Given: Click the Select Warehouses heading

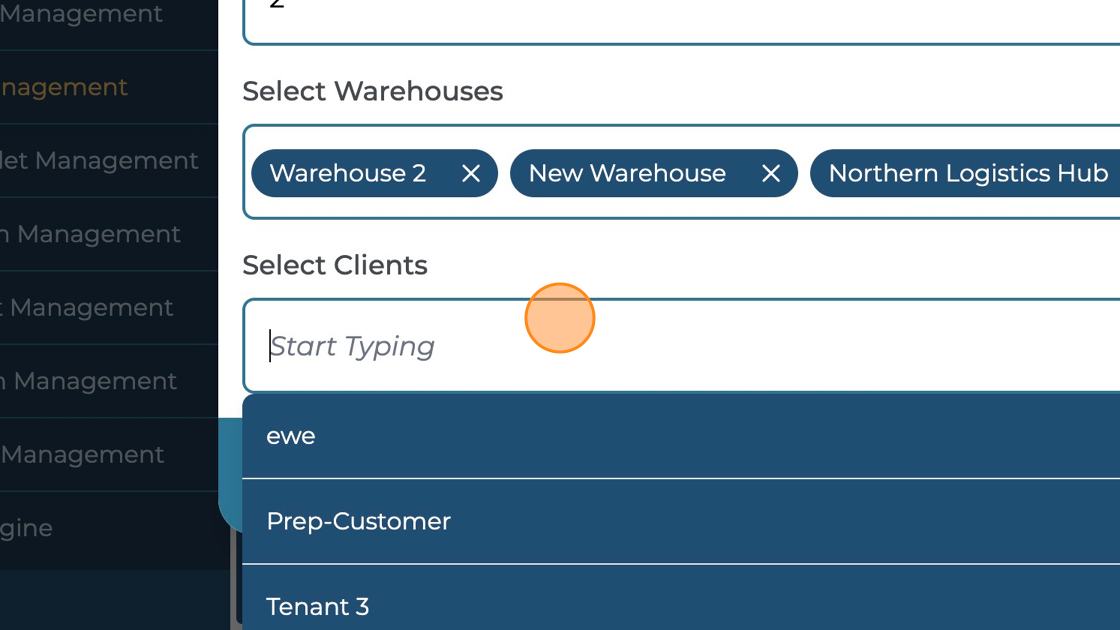Looking at the screenshot, I should (372, 91).
